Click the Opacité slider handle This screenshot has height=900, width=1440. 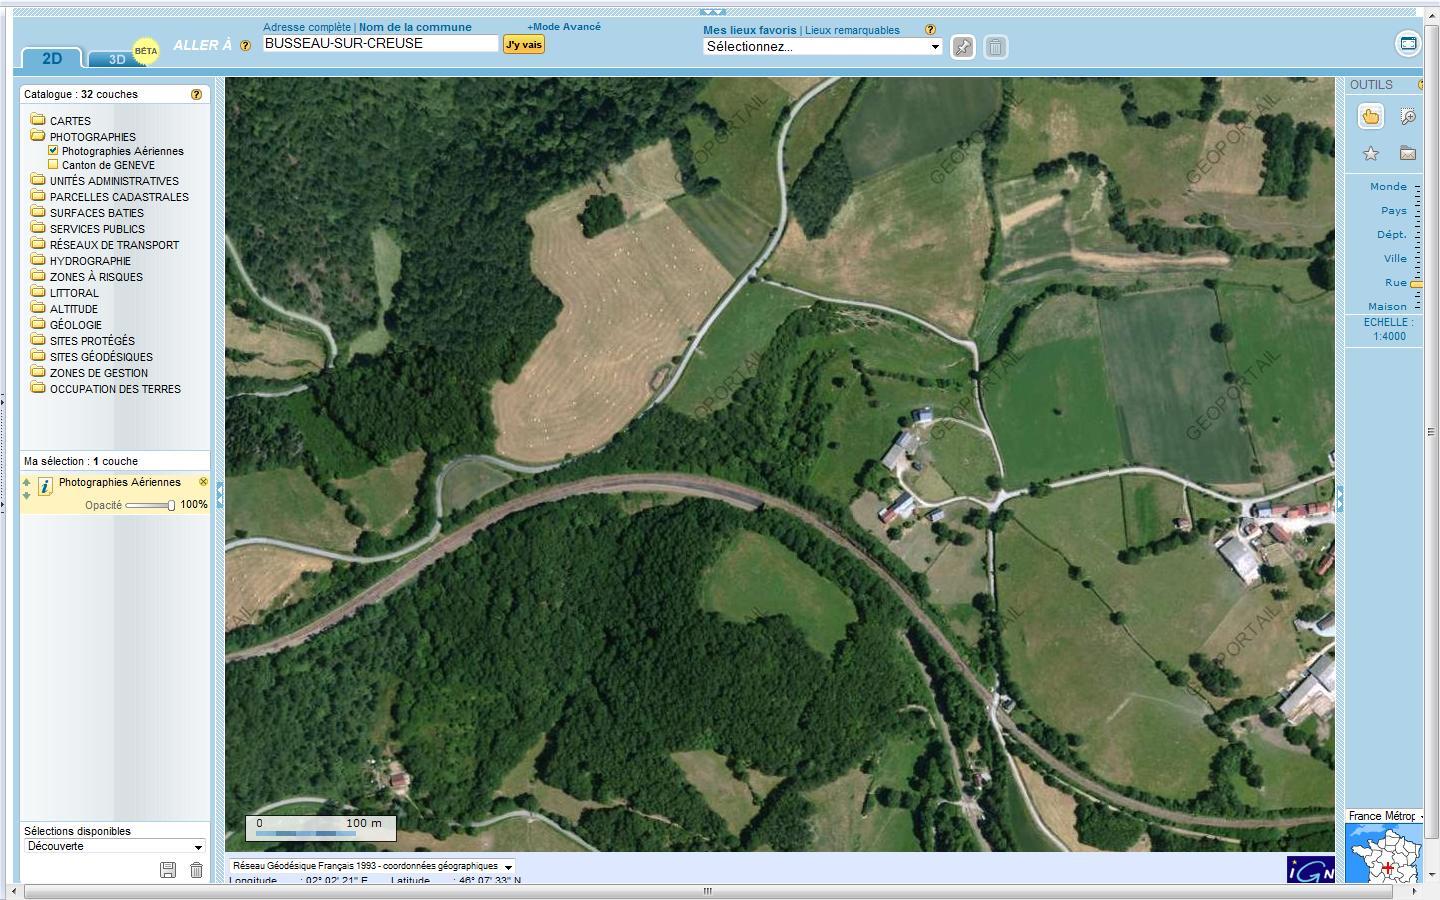[171, 505]
